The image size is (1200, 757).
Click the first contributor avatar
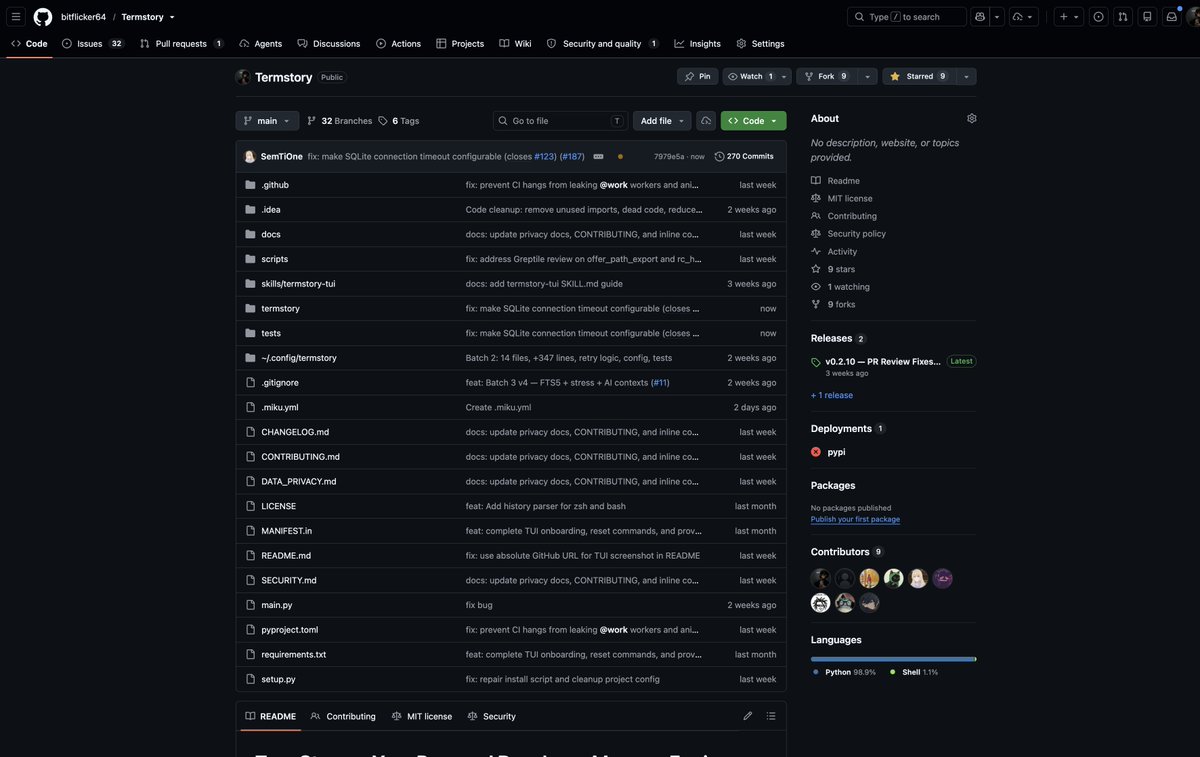[821, 578]
